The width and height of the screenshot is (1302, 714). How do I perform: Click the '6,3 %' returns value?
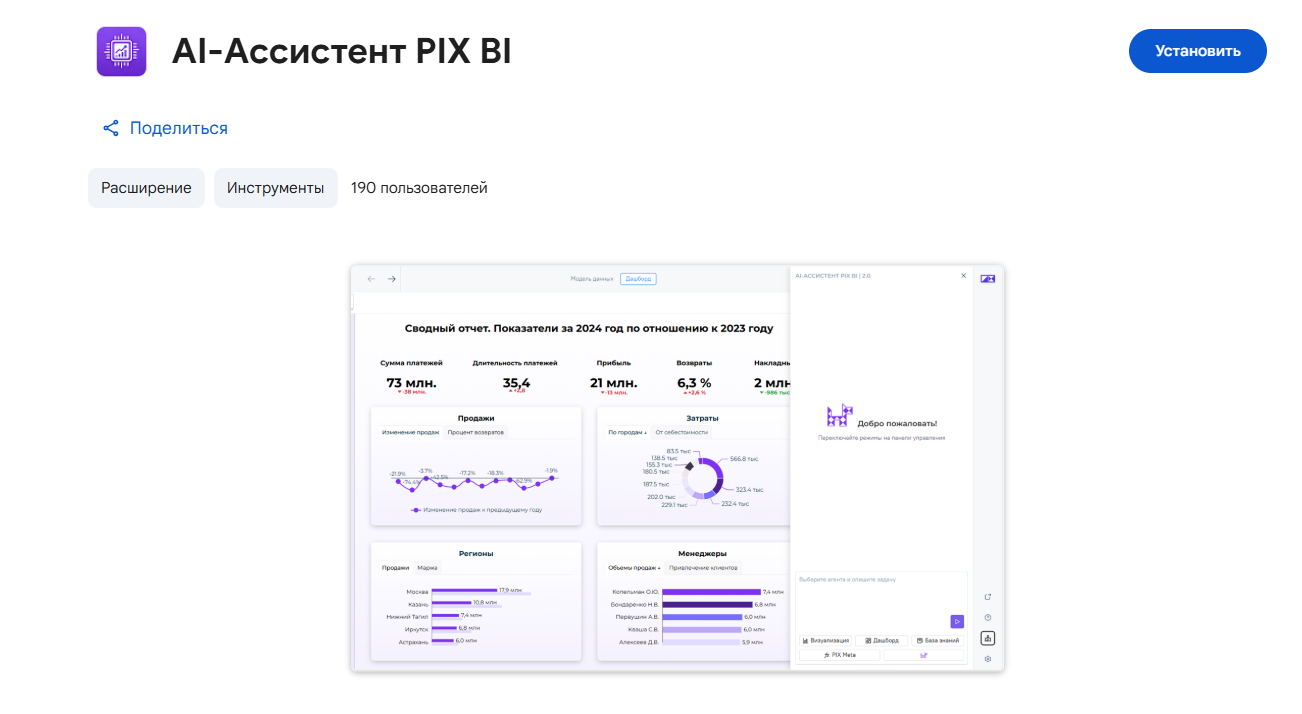(694, 383)
